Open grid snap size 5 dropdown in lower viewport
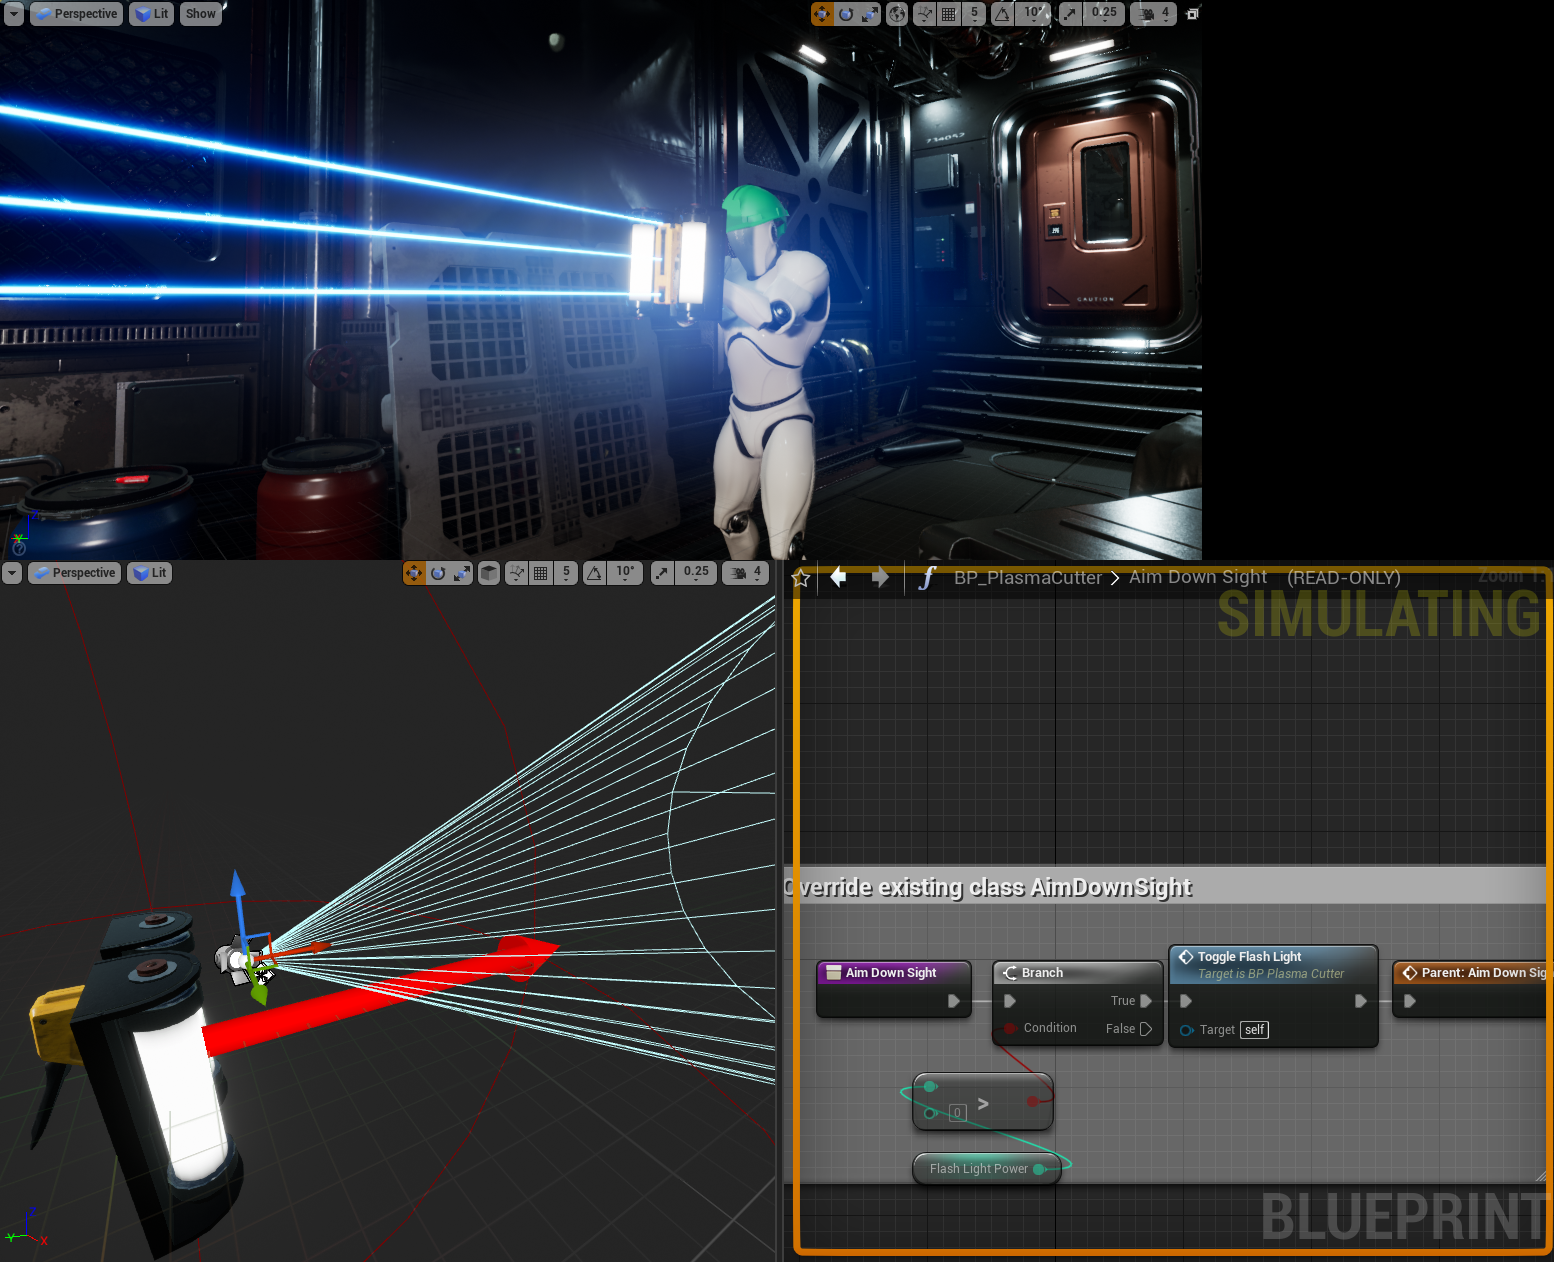Screen dimensions: 1554x1262 (566, 573)
